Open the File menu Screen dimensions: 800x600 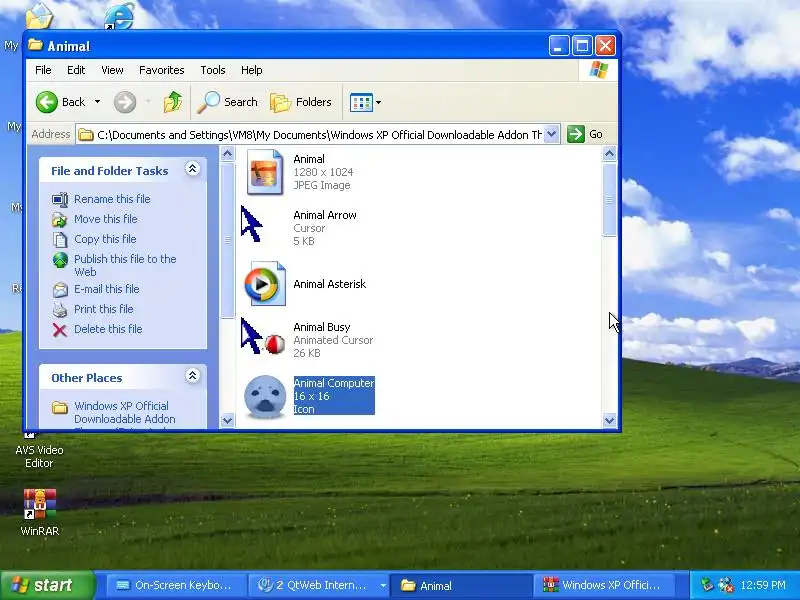tap(43, 70)
